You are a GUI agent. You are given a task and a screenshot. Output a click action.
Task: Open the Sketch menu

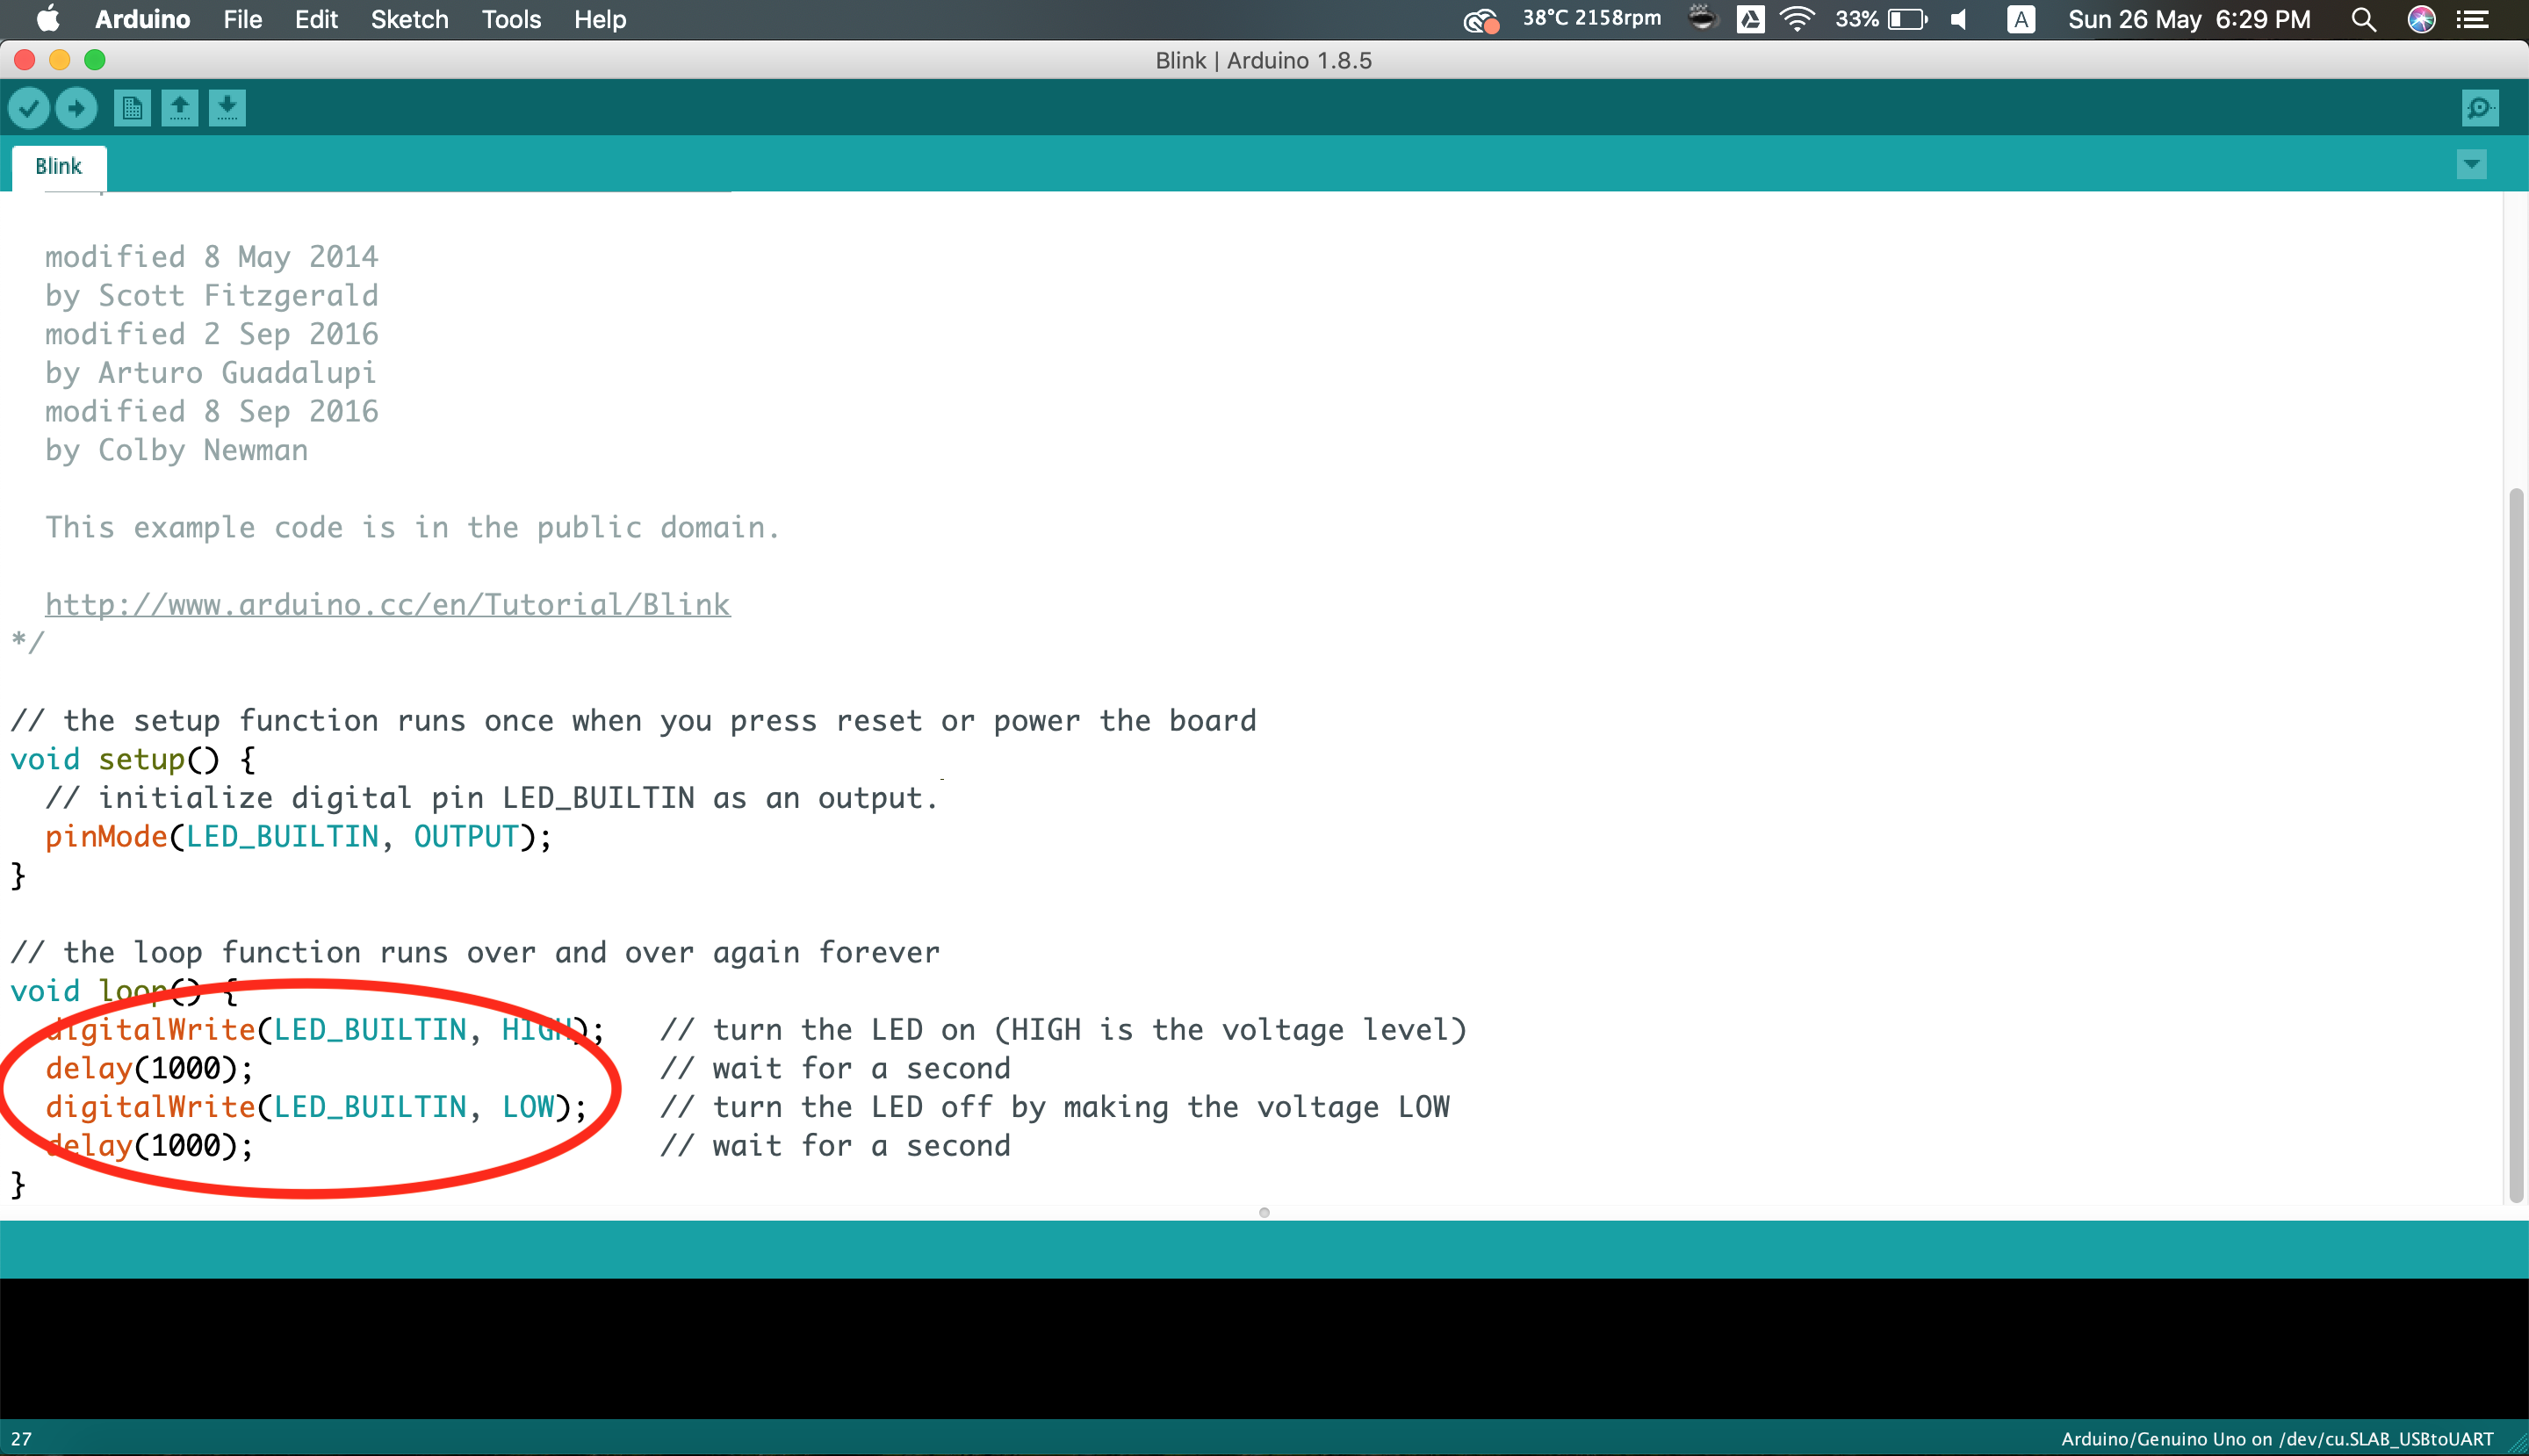409,20
